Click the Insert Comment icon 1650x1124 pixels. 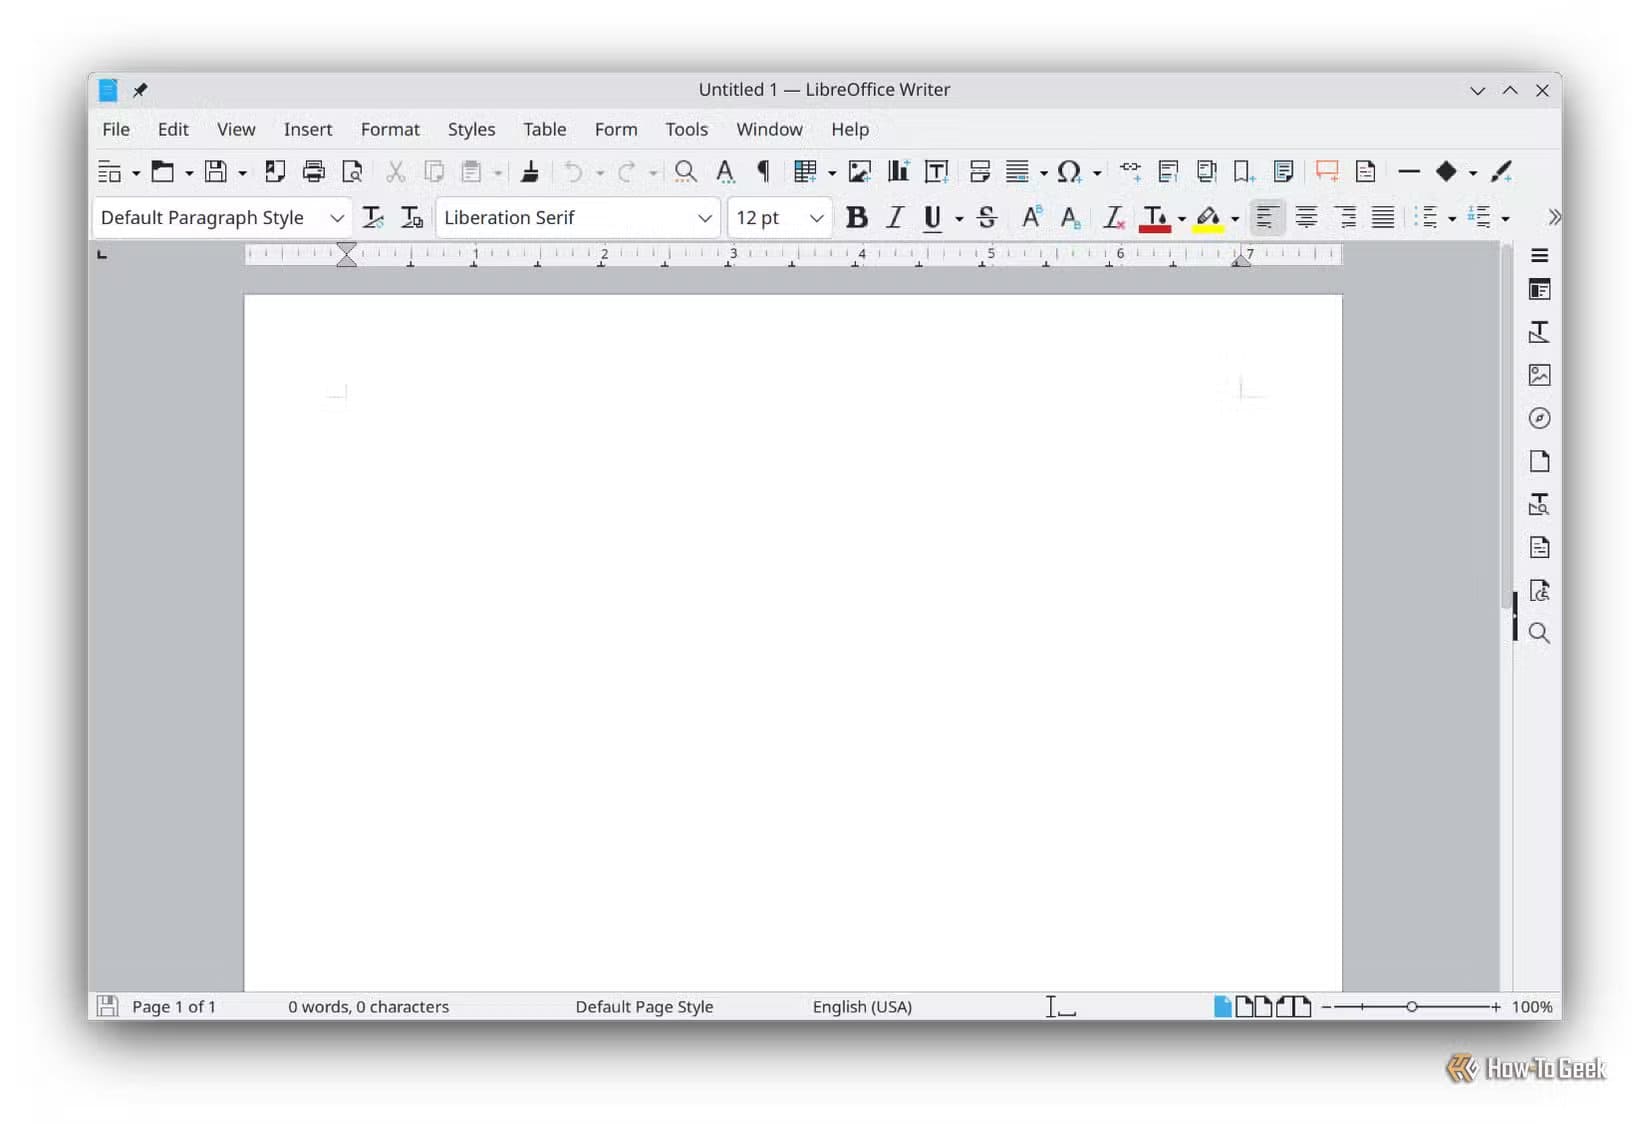1327,172
